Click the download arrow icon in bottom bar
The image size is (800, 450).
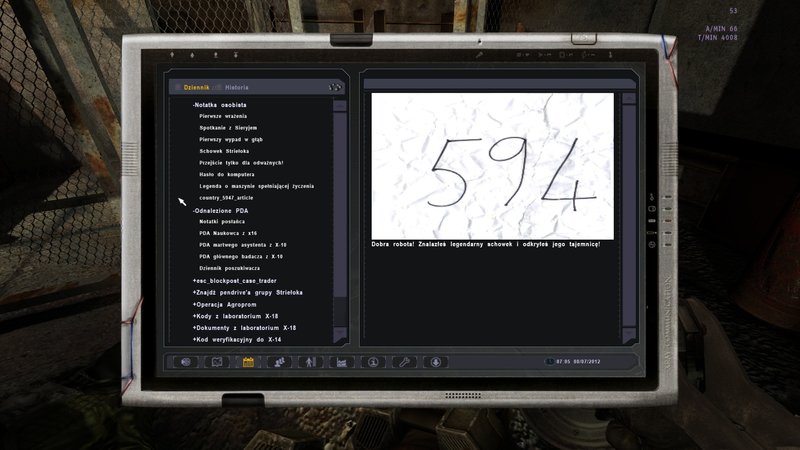pyautogui.click(x=435, y=361)
